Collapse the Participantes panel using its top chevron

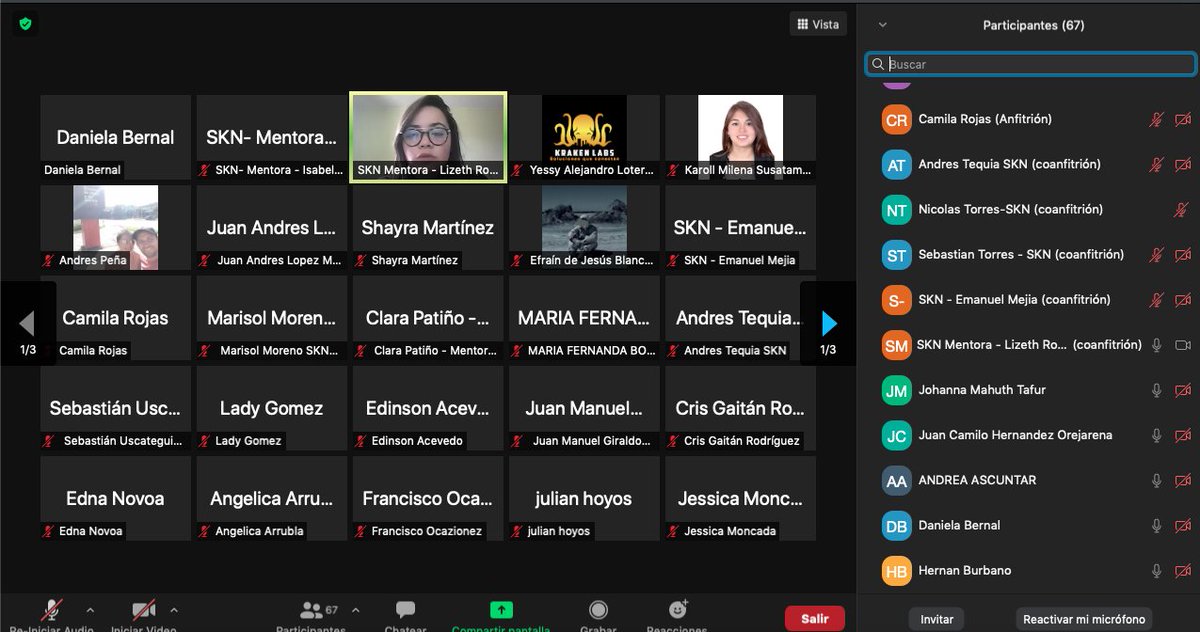[x=882, y=24]
